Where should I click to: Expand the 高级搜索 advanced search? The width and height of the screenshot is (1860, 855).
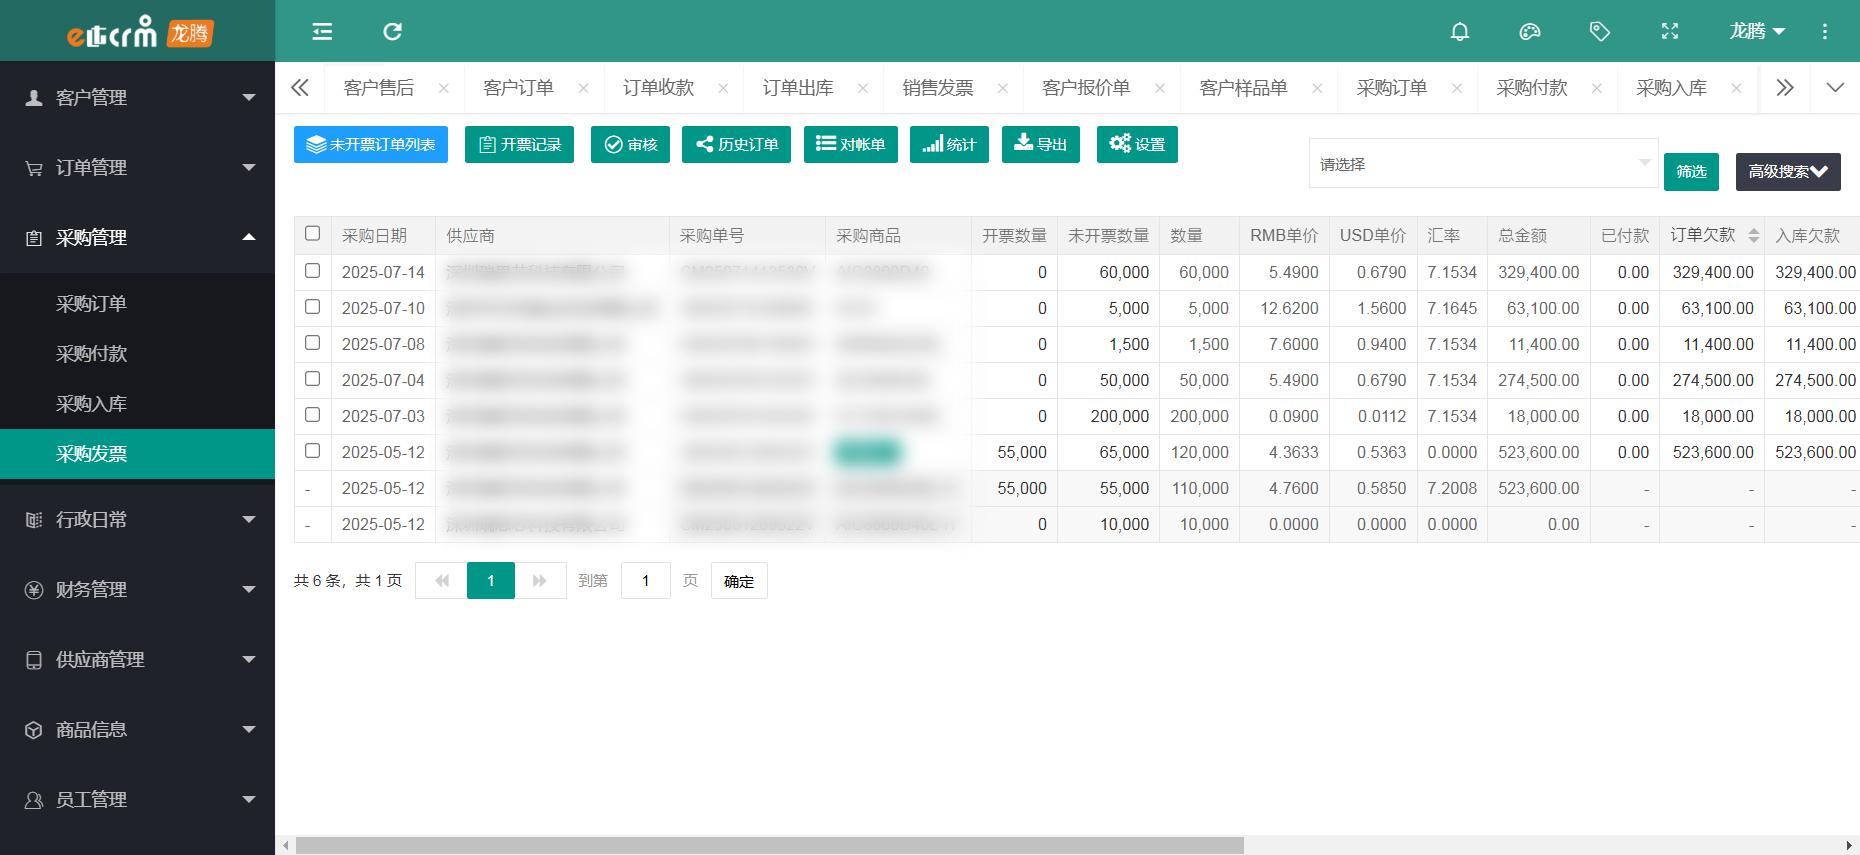pyautogui.click(x=1787, y=172)
